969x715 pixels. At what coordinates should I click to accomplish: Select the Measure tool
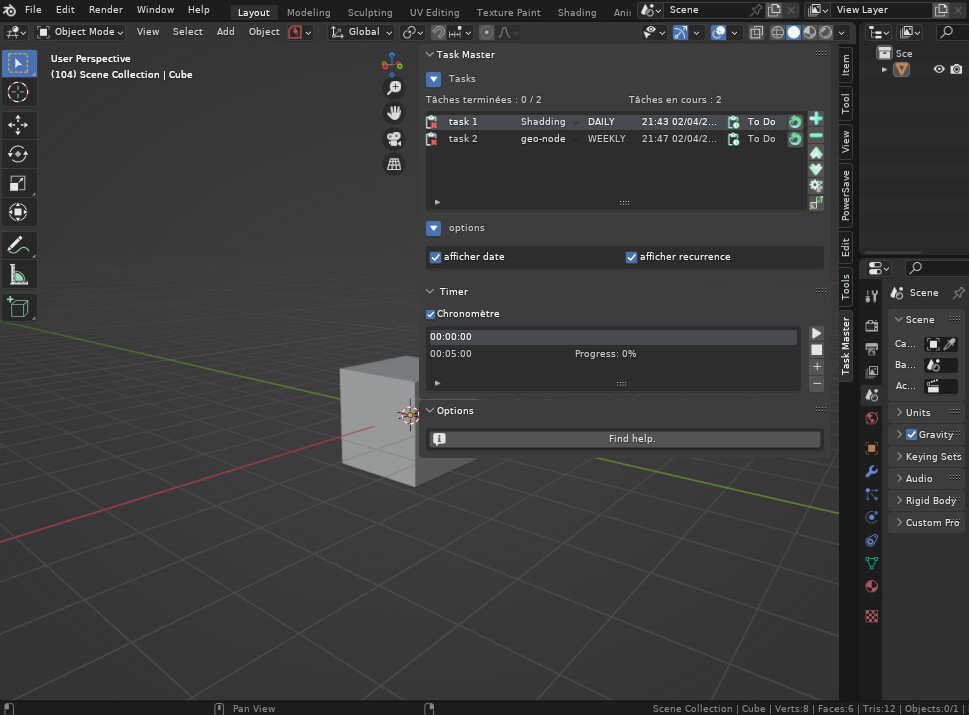[20, 274]
